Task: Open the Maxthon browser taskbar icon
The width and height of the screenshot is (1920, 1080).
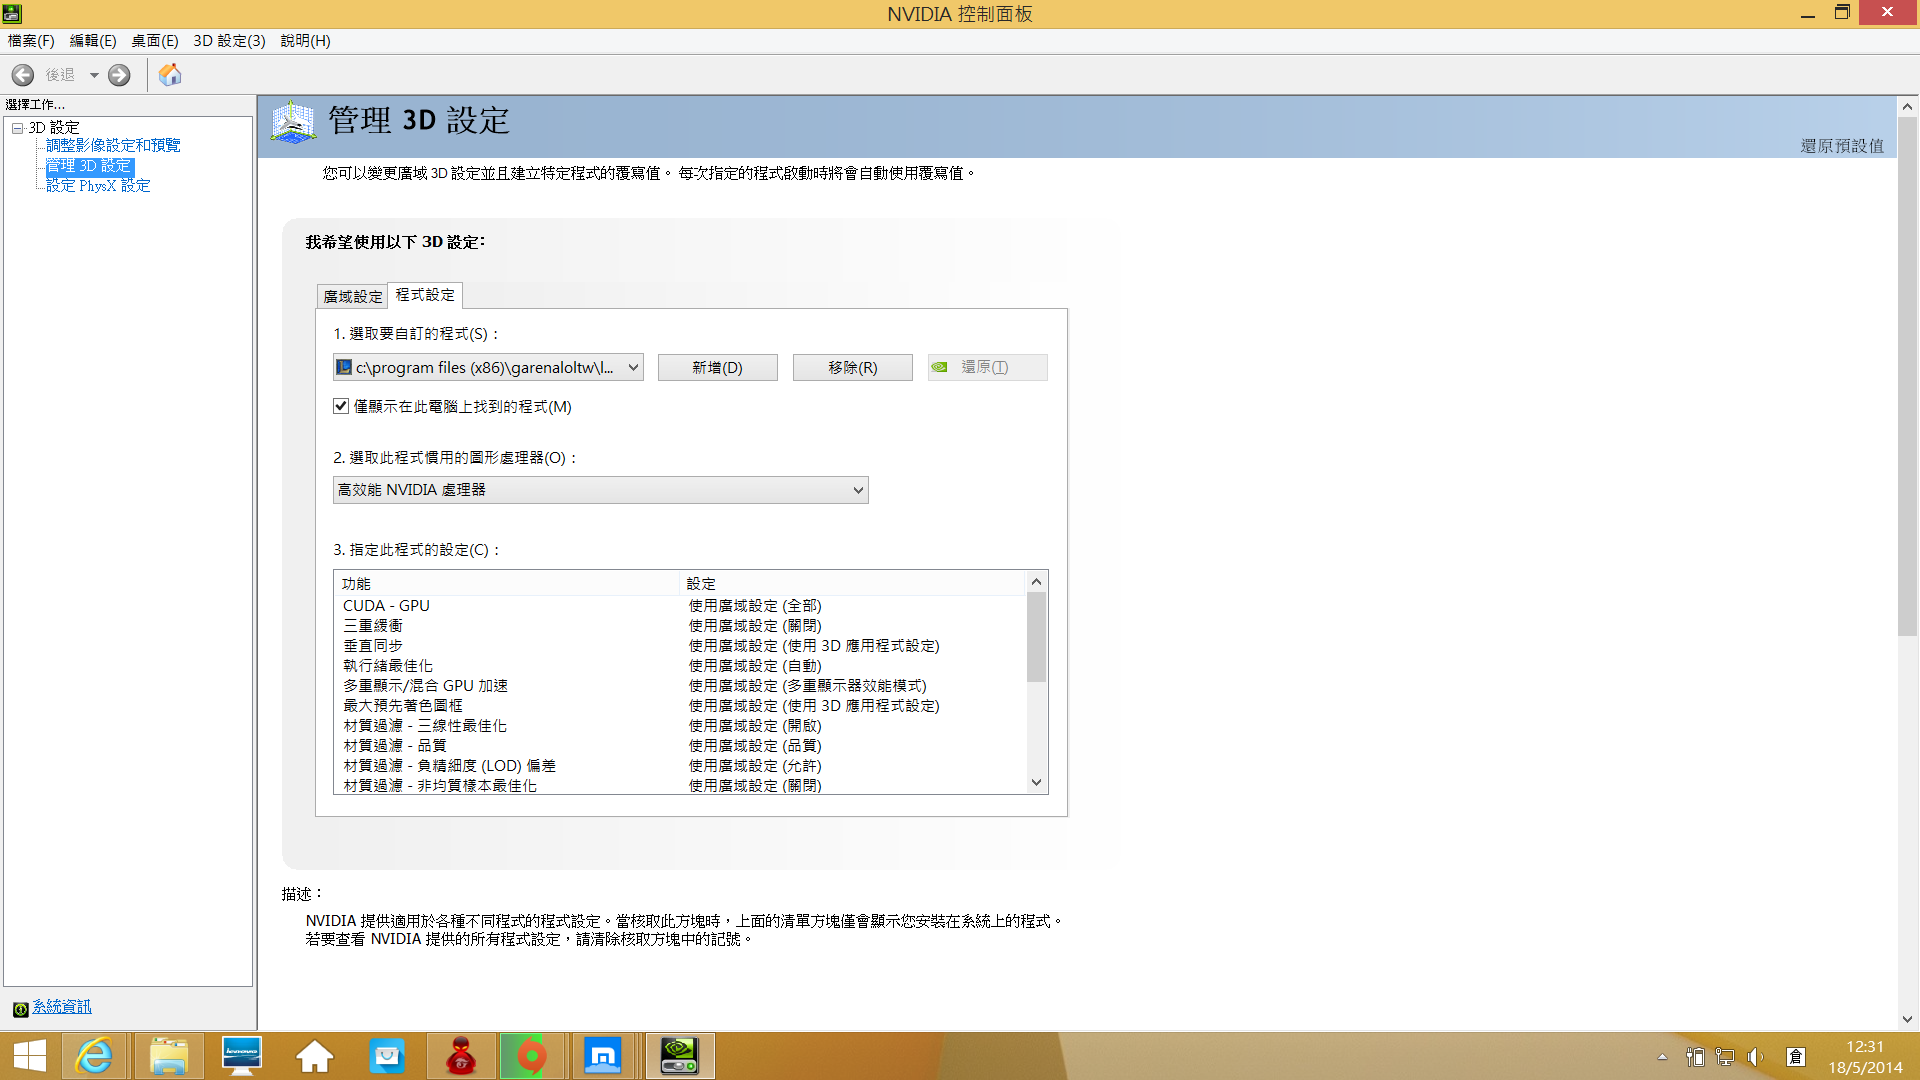Action: click(x=603, y=1056)
